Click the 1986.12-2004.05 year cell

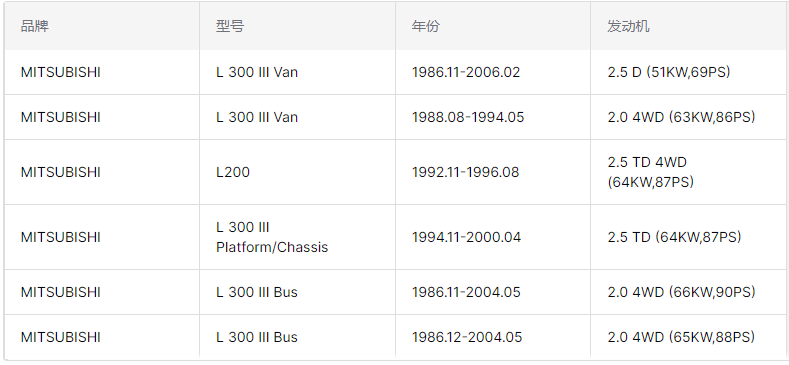tap(467, 337)
